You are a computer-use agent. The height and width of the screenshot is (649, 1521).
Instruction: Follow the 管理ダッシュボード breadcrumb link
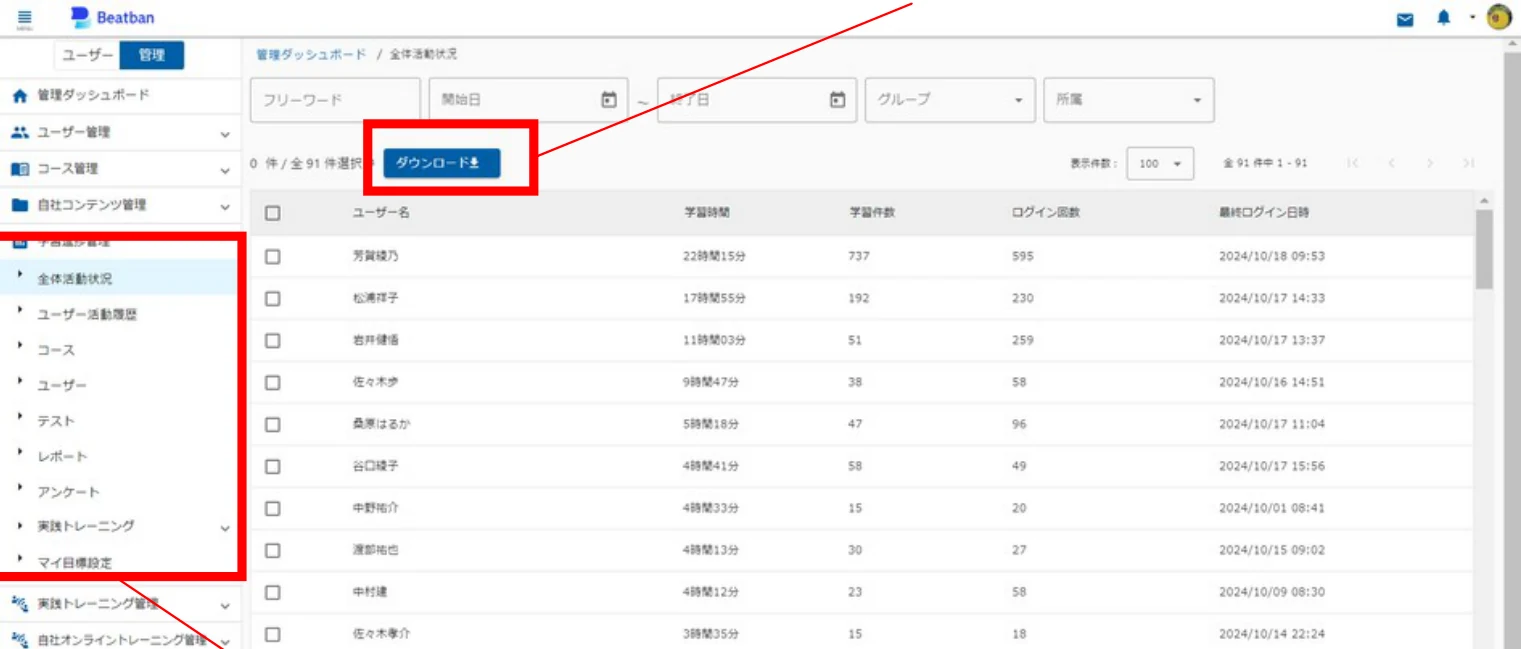pos(311,54)
